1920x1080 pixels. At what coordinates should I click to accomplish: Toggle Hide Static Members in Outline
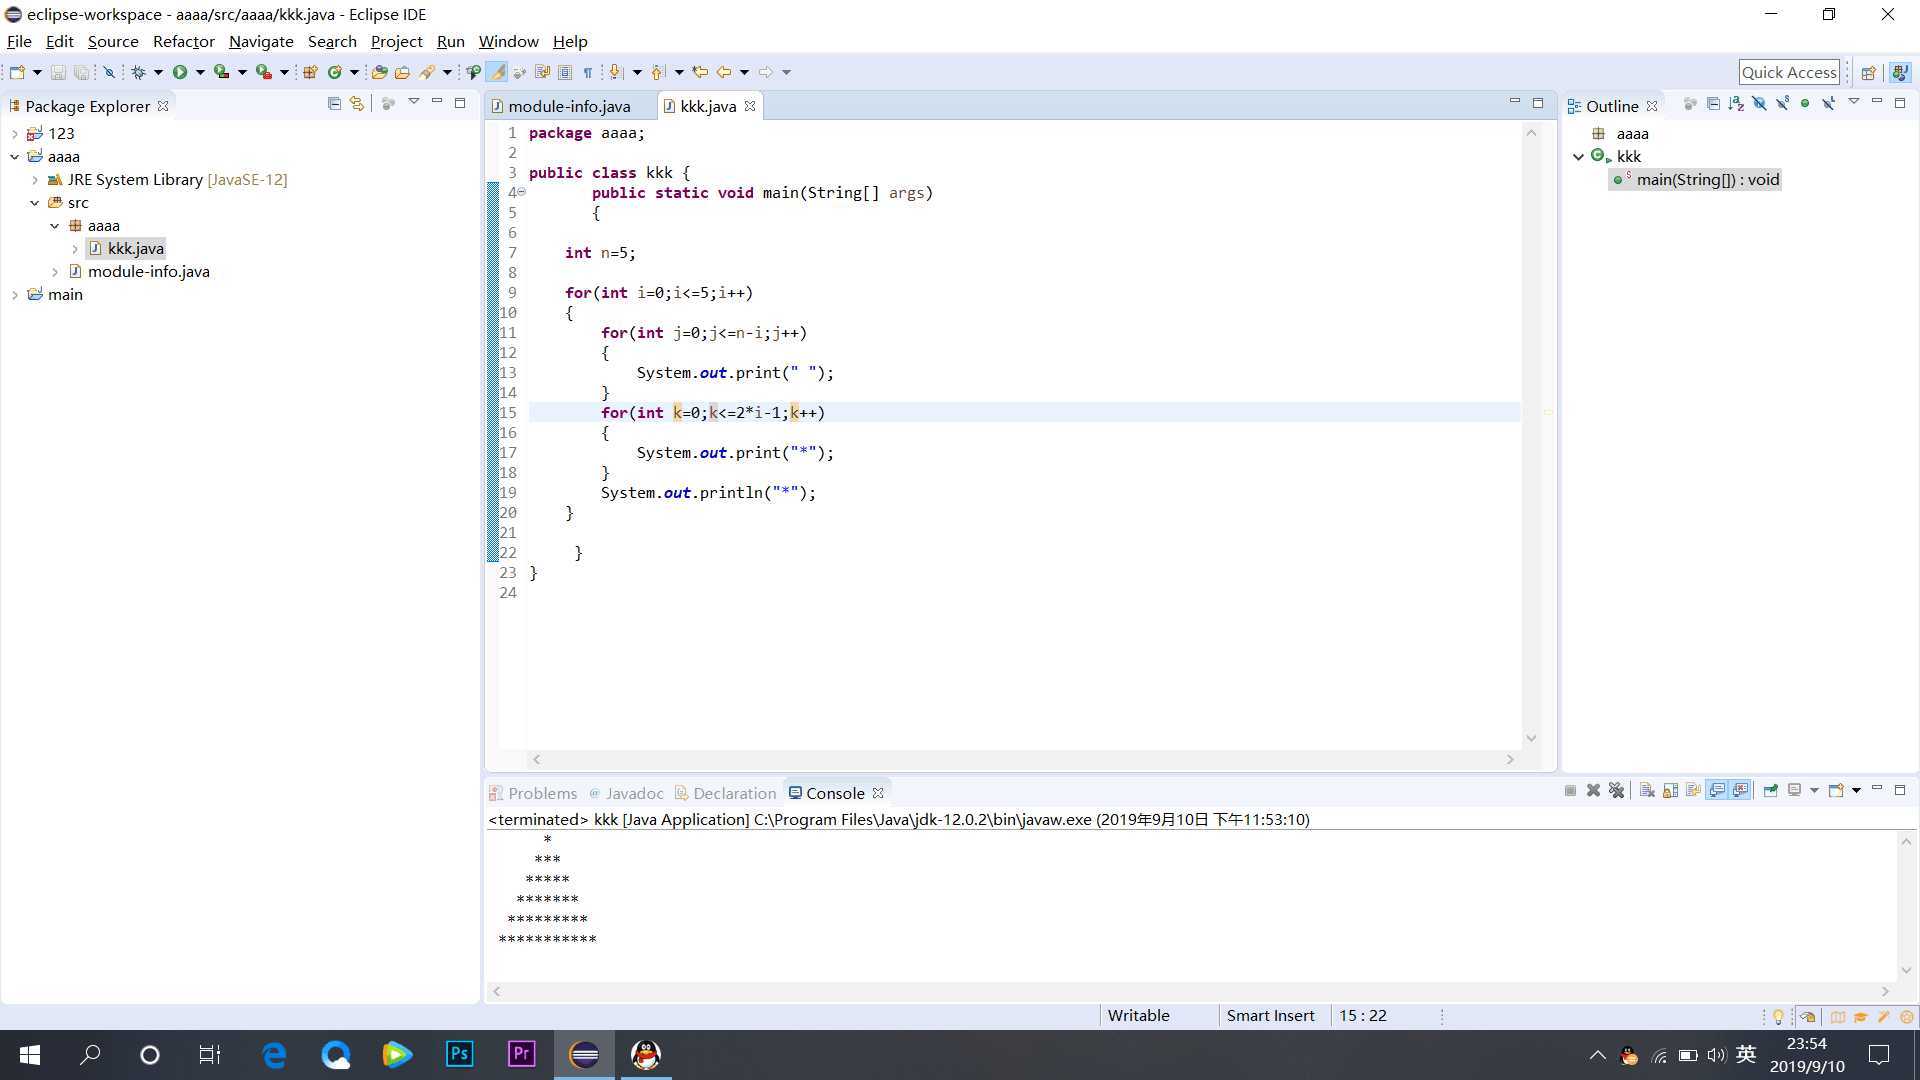tap(1782, 104)
